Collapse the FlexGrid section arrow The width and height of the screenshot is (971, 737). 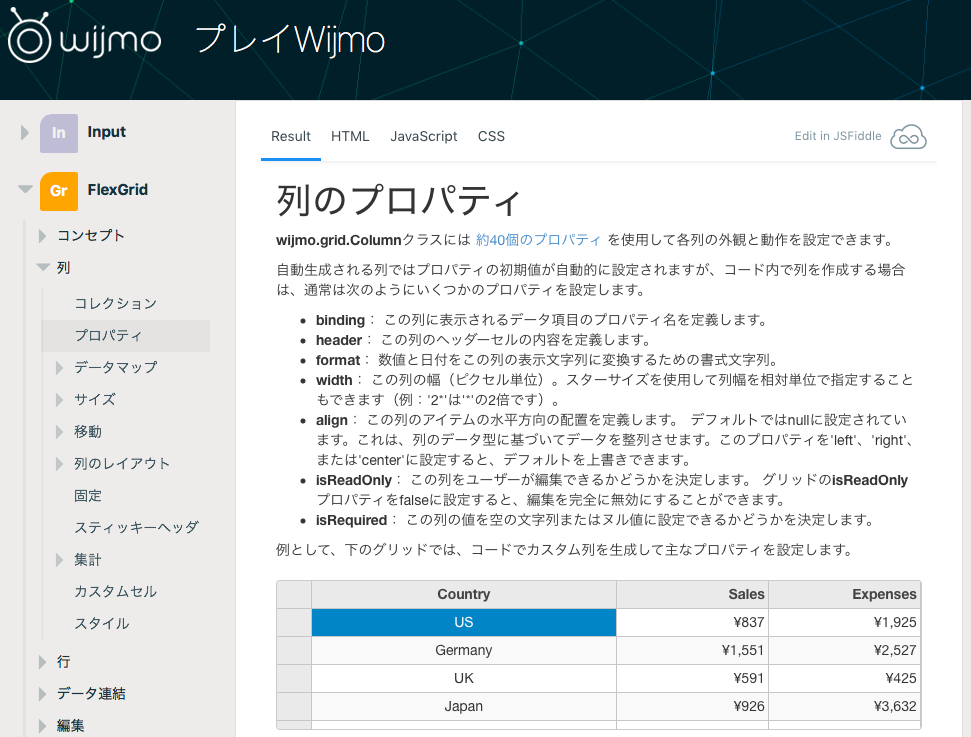pyautogui.click(x=25, y=189)
